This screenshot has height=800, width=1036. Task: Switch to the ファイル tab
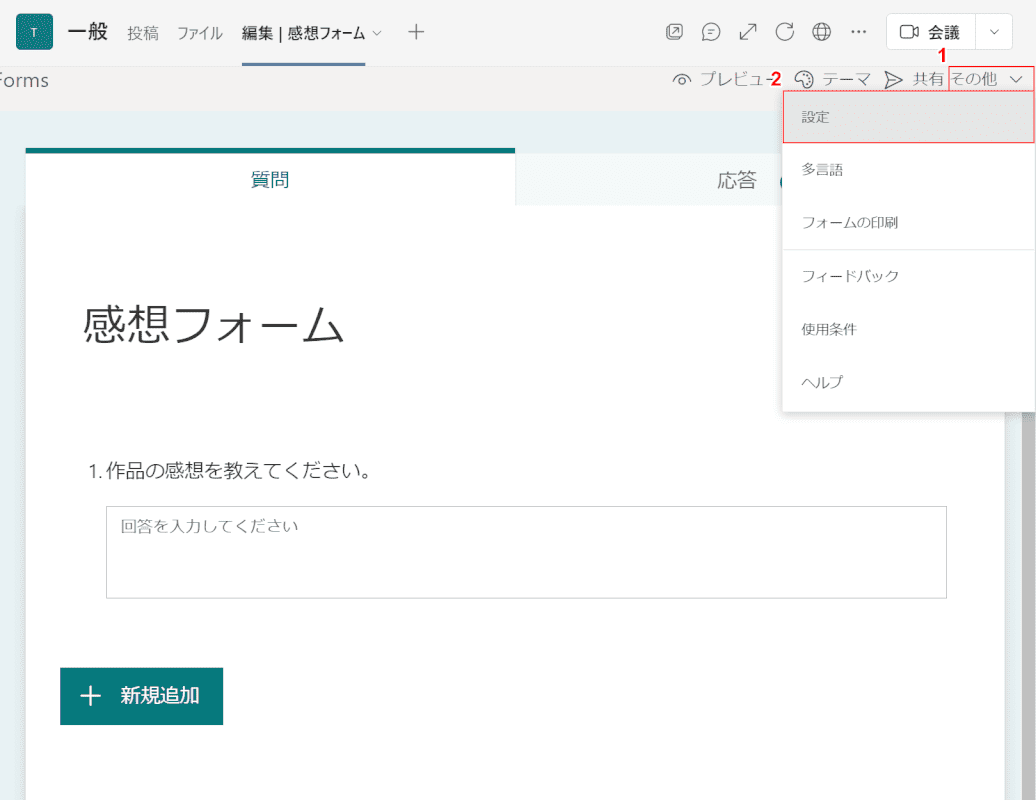pyautogui.click(x=200, y=33)
